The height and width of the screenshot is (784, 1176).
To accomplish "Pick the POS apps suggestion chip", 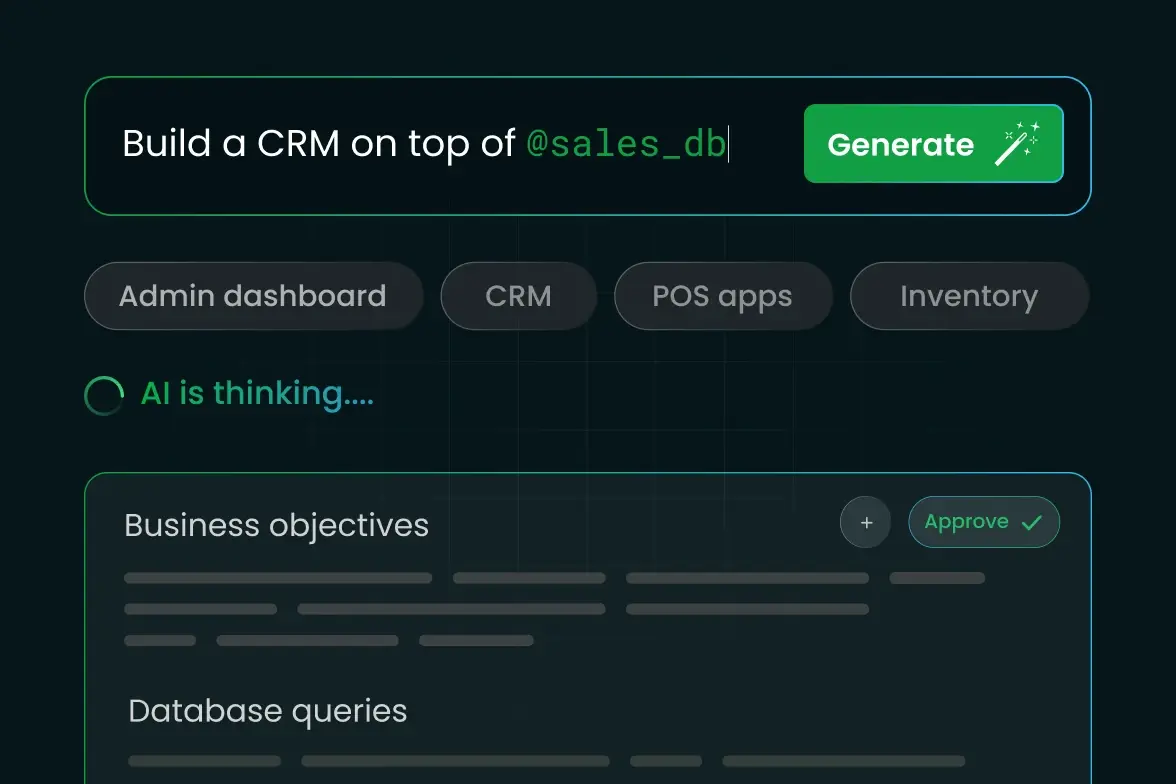I will (722, 296).
